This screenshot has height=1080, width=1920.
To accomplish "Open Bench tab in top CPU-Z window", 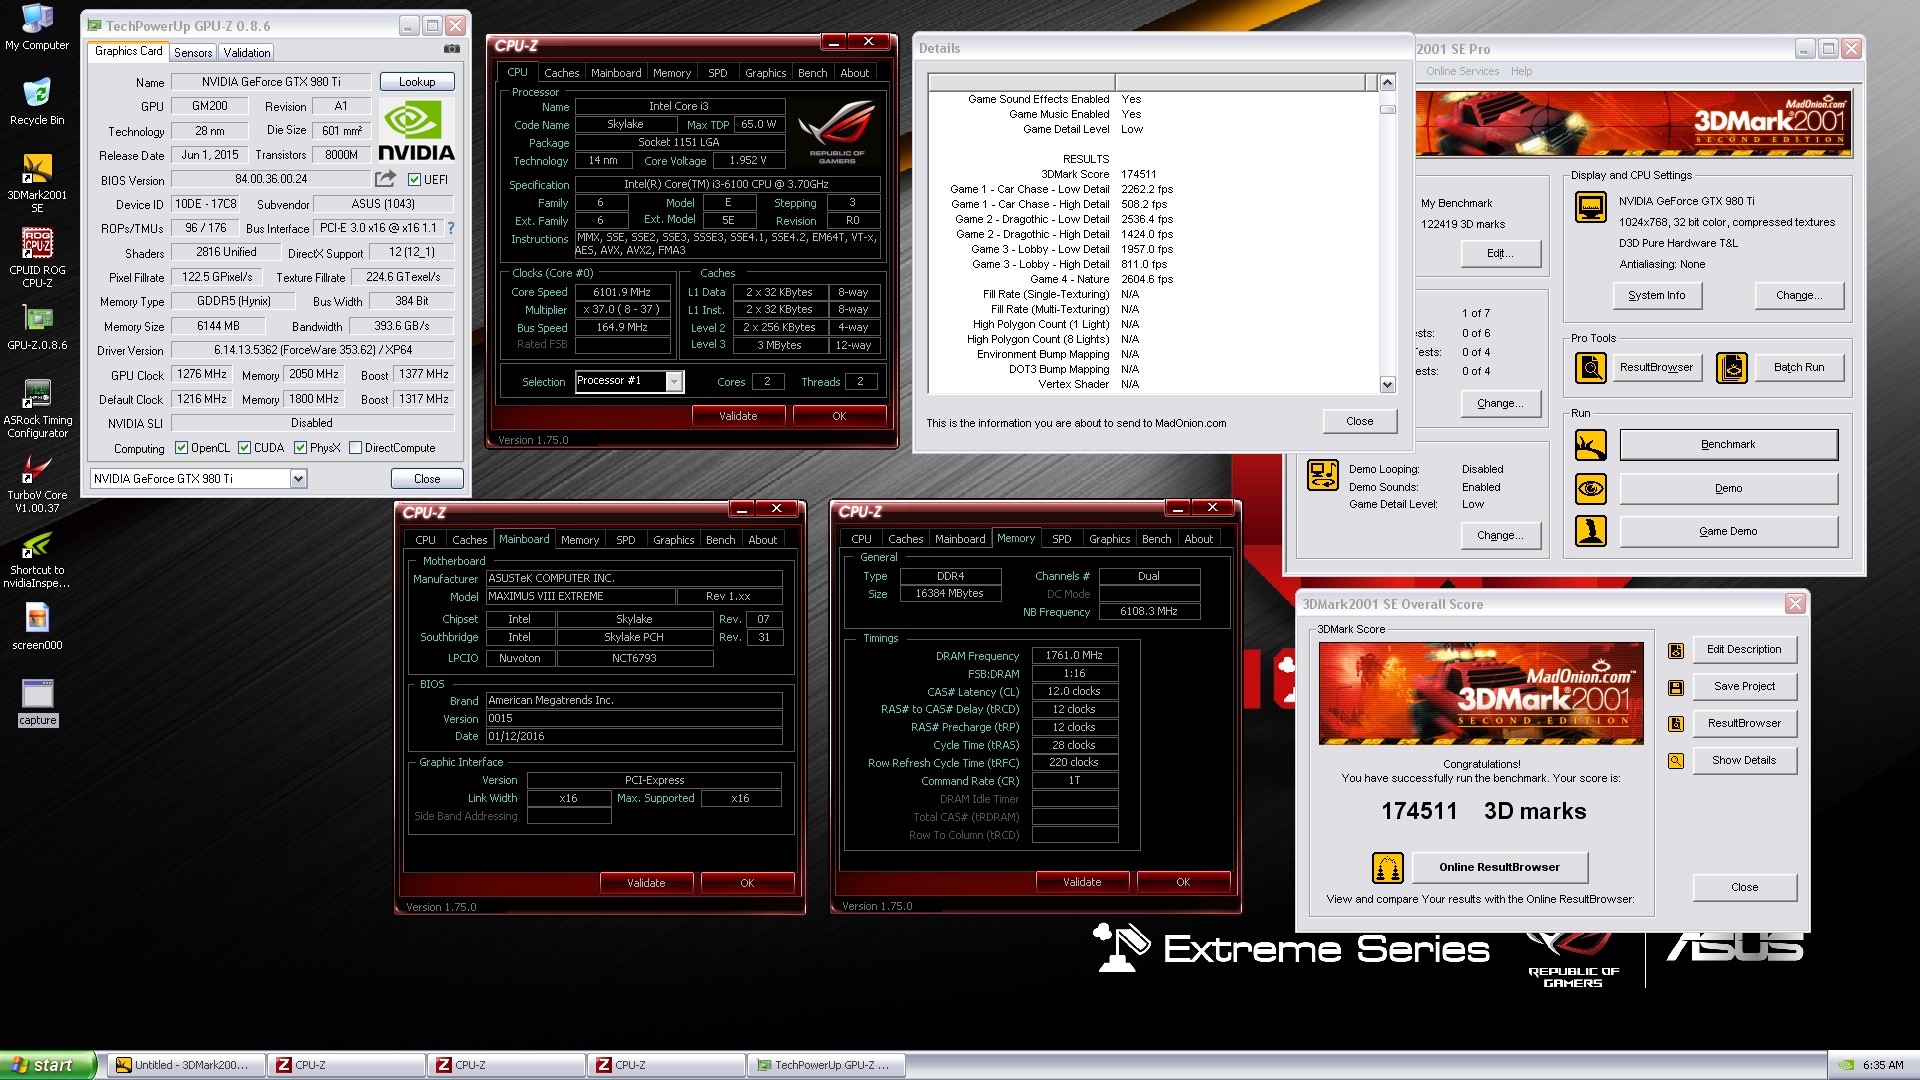I will [812, 73].
